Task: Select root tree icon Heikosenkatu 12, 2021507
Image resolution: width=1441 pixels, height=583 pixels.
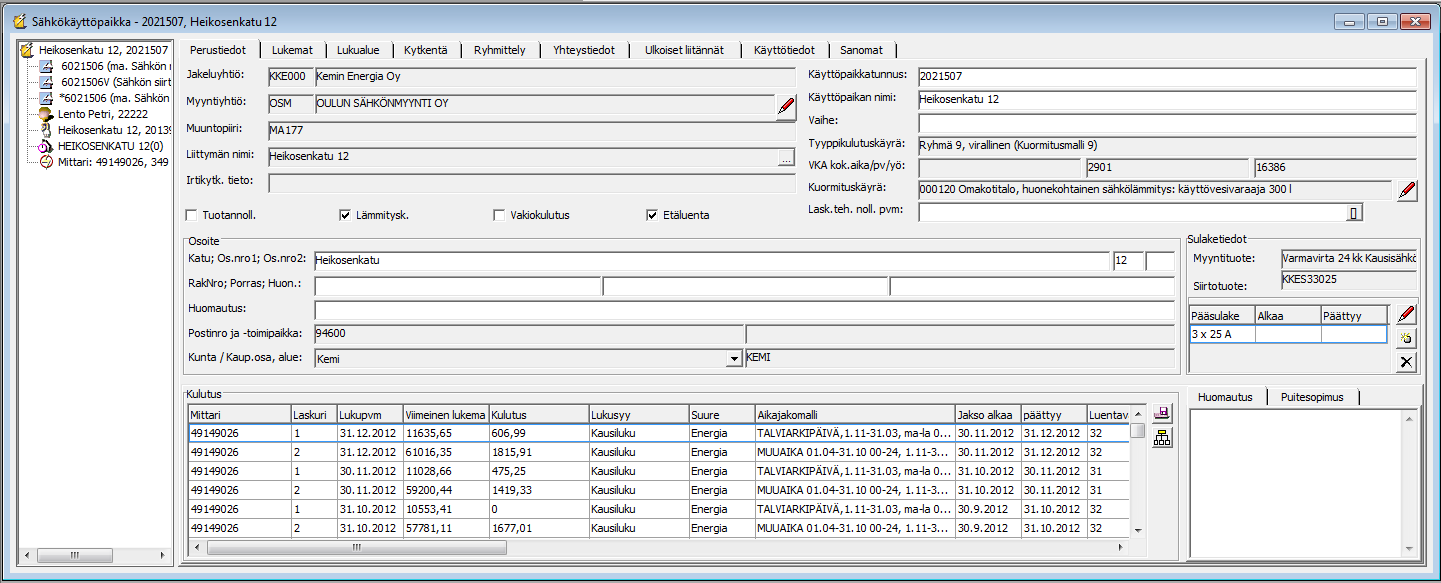Action: (28, 49)
